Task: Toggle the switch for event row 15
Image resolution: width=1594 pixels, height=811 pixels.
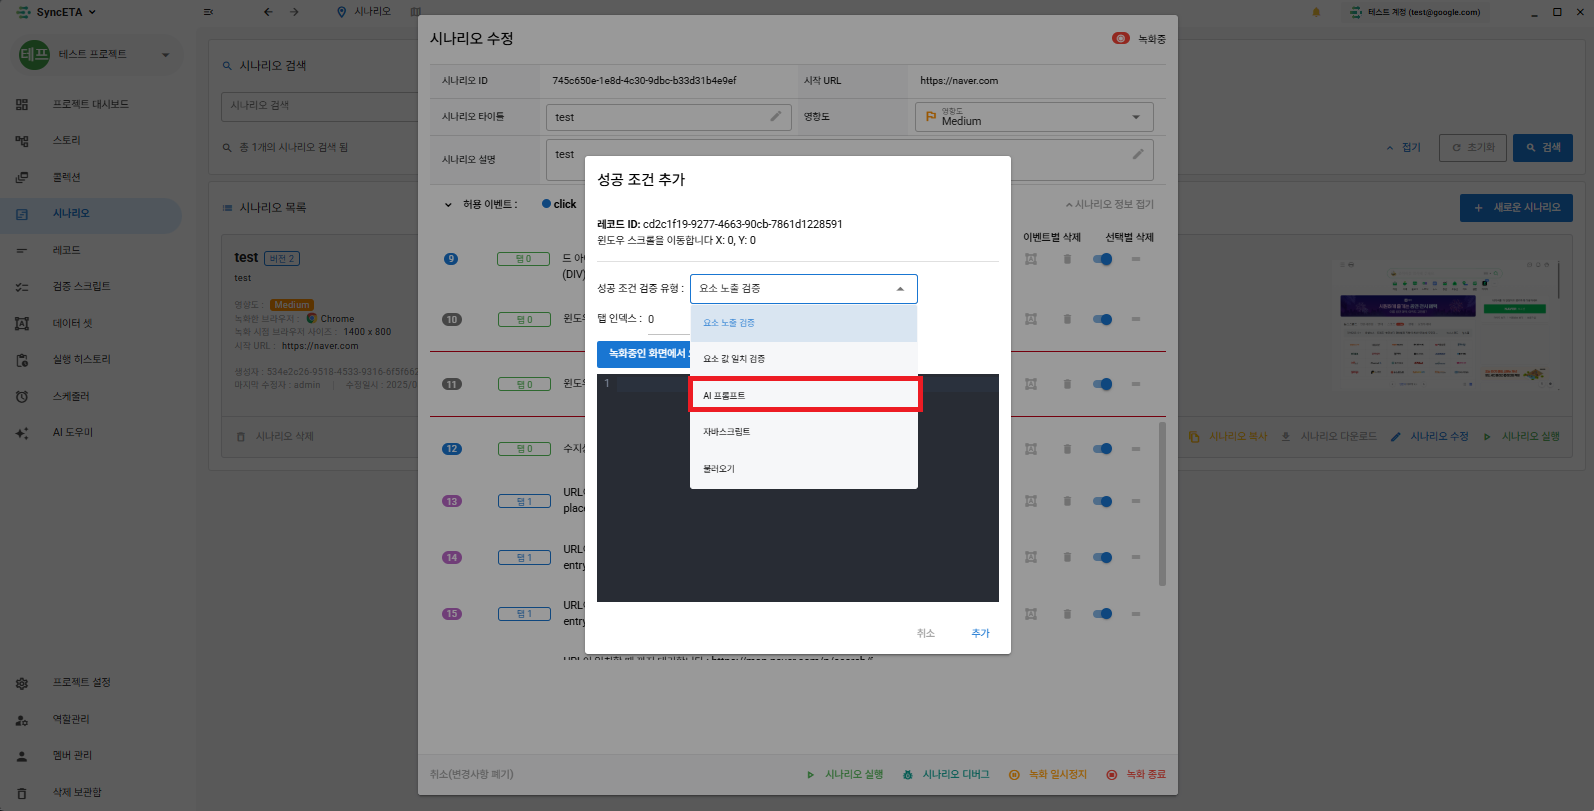Action: coord(1103,614)
